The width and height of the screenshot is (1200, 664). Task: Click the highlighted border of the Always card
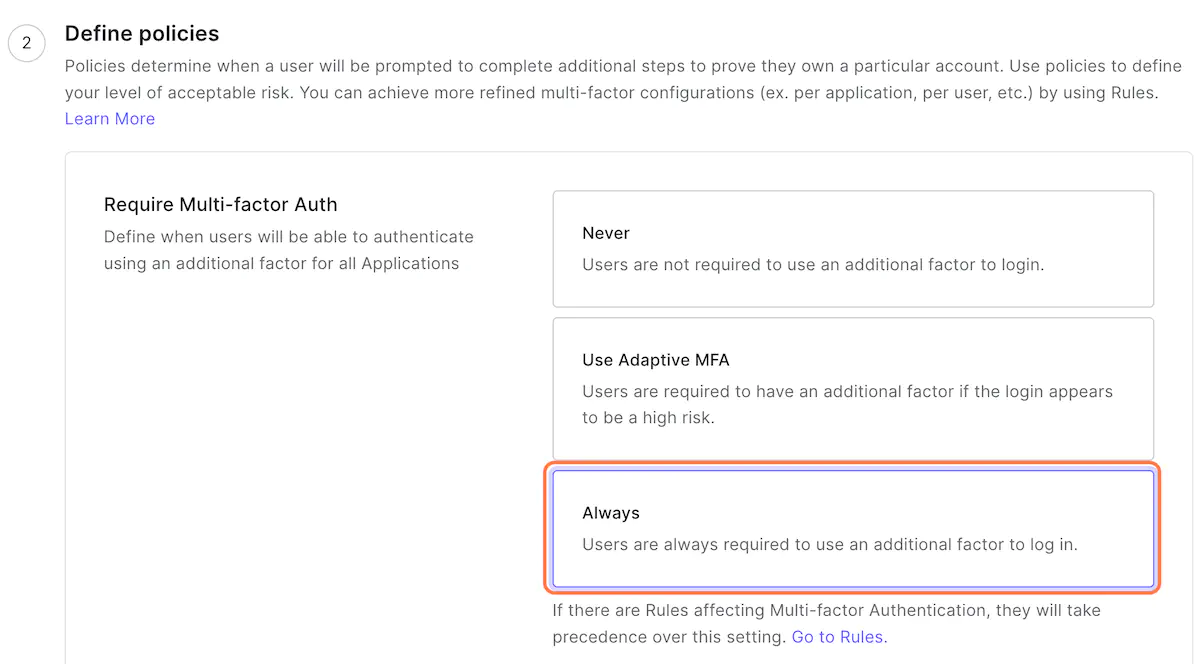pyautogui.click(x=853, y=466)
